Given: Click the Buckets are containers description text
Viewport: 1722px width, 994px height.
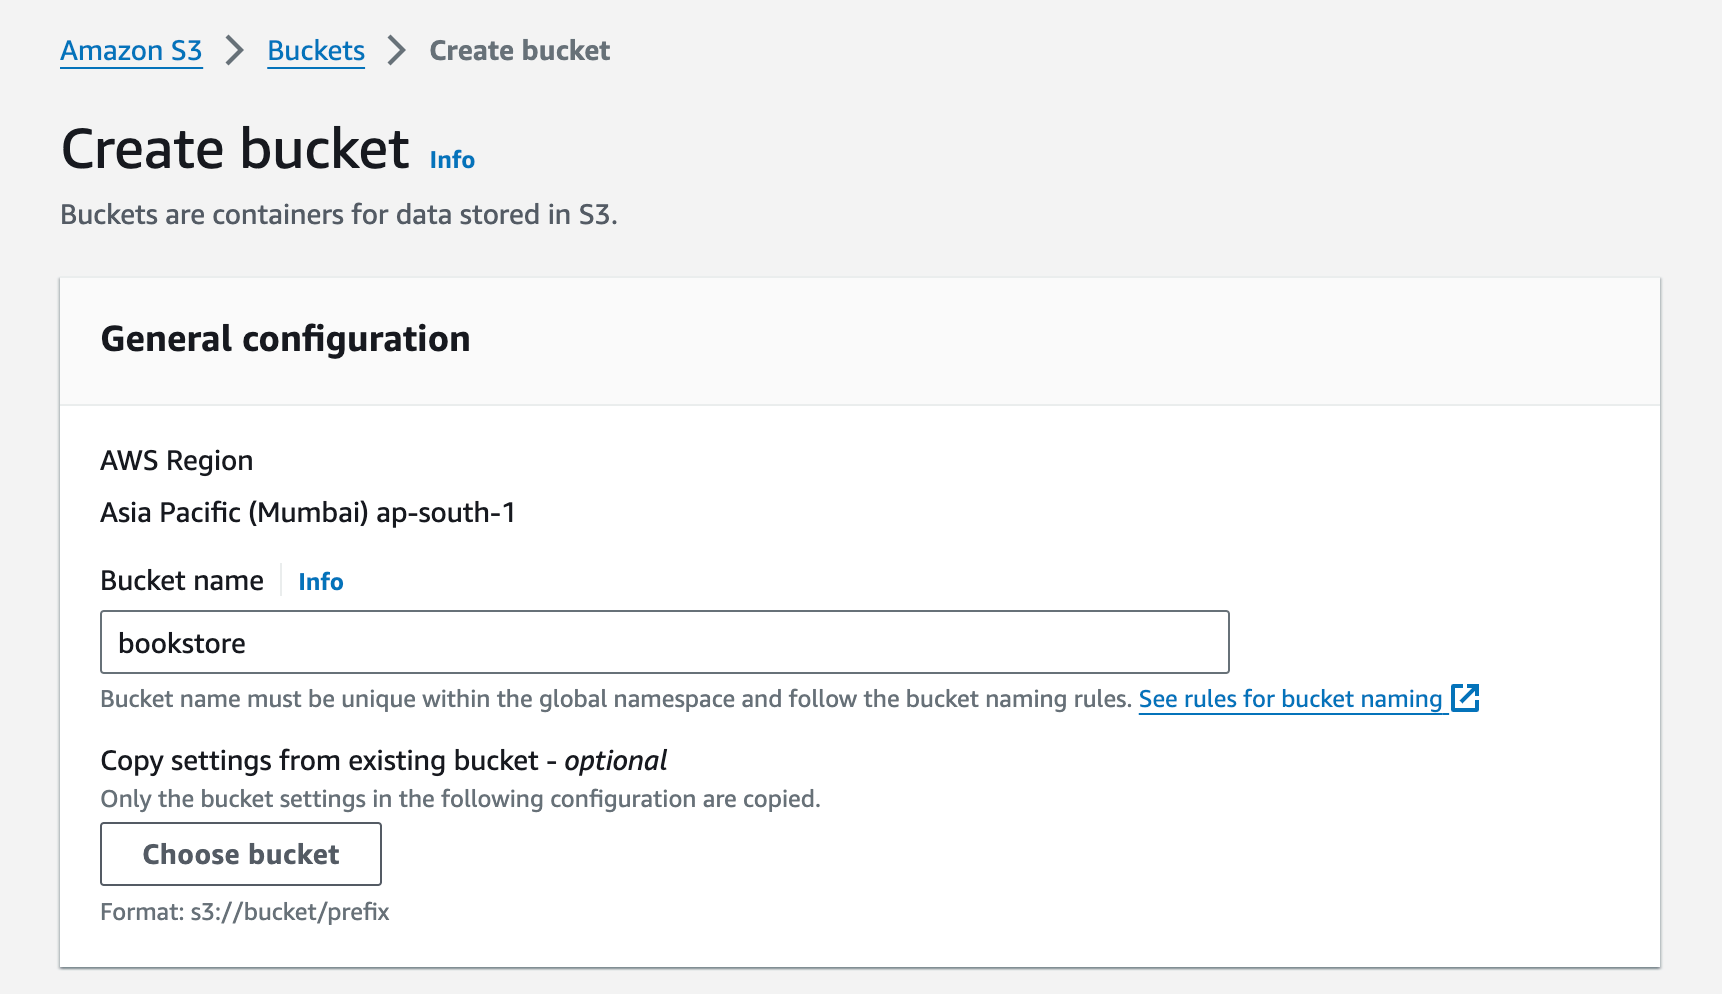Looking at the screenshot, I should pos(340,213).
